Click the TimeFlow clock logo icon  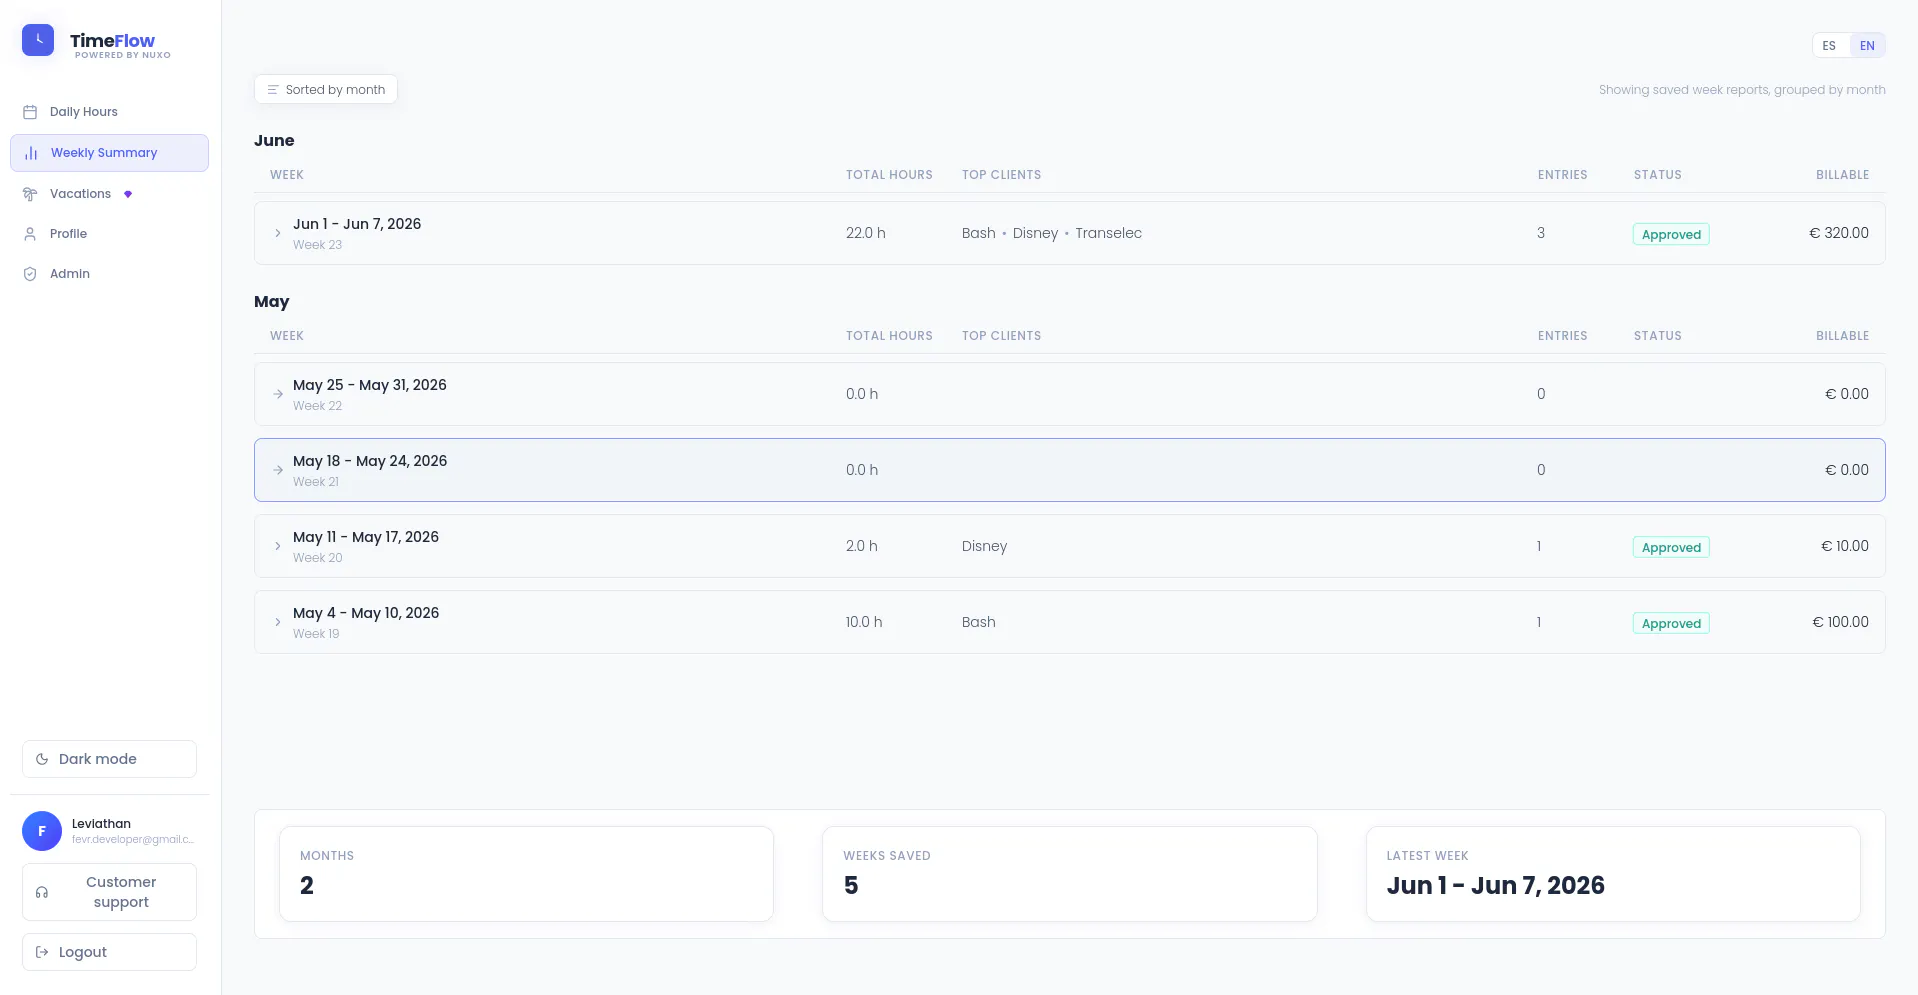(38, 40)
